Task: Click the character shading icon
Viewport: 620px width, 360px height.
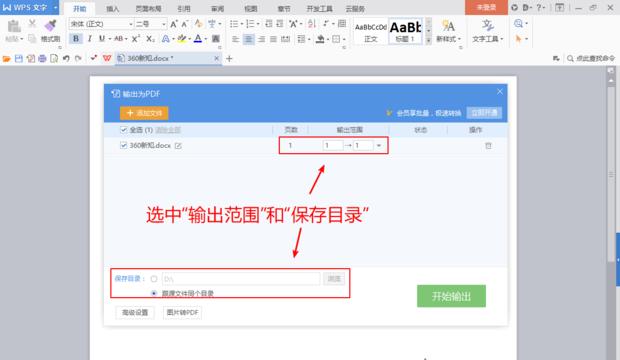Action: coord(216,38)
